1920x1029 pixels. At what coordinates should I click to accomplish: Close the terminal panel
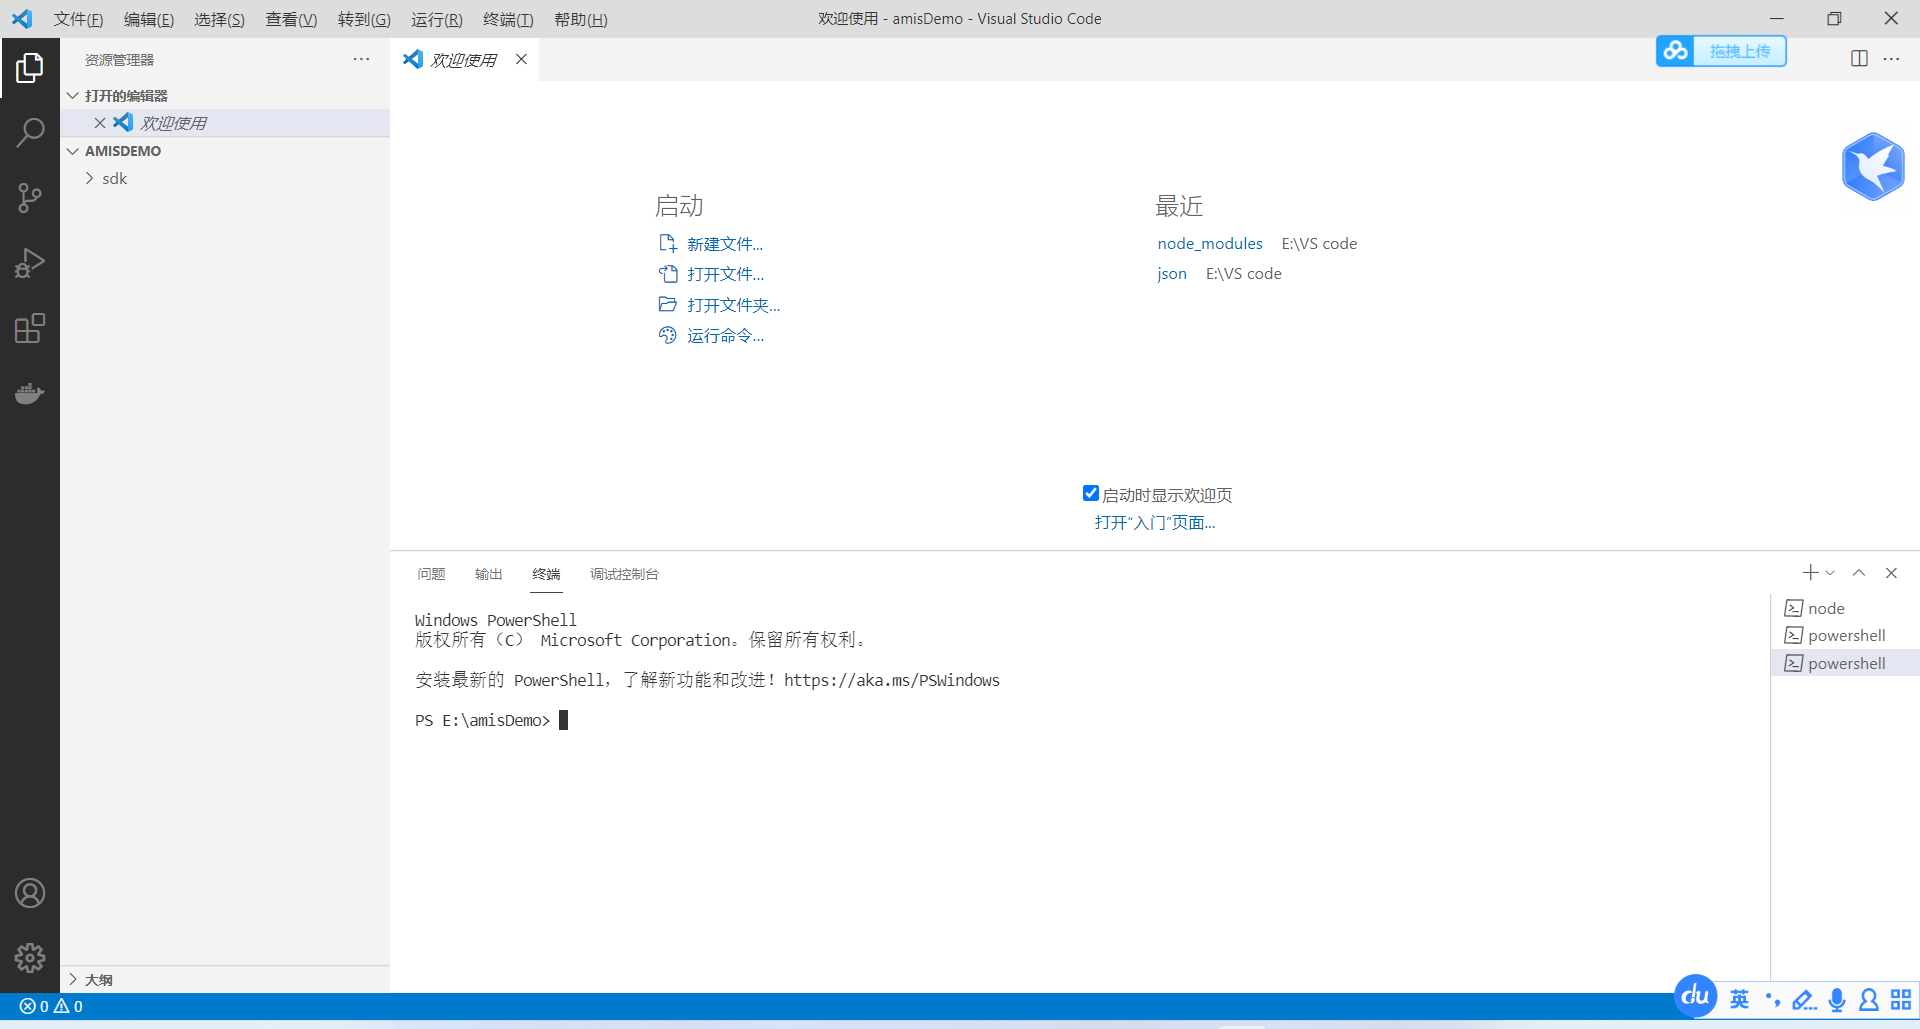click(x=1891, y=573)
